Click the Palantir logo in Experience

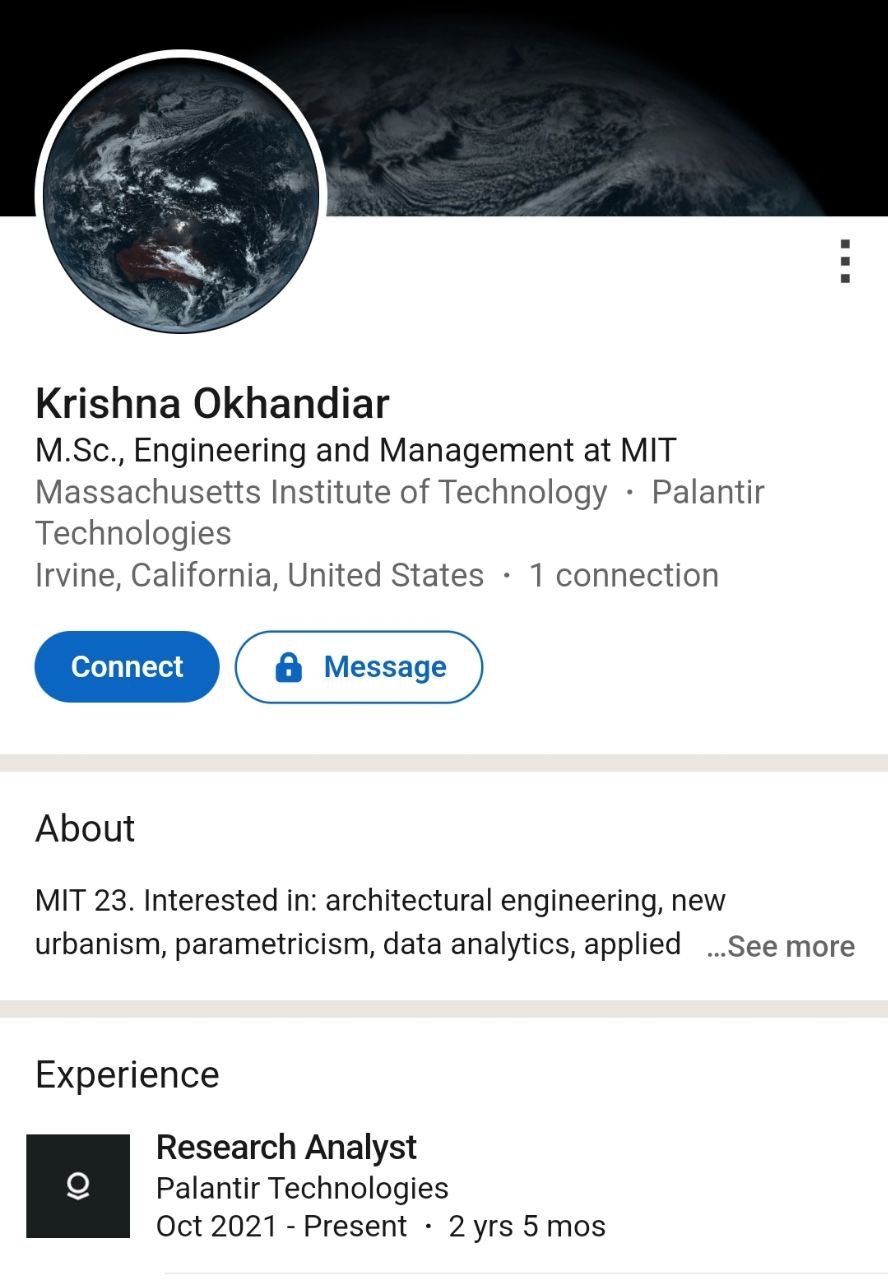click(x=78, y=1186)
